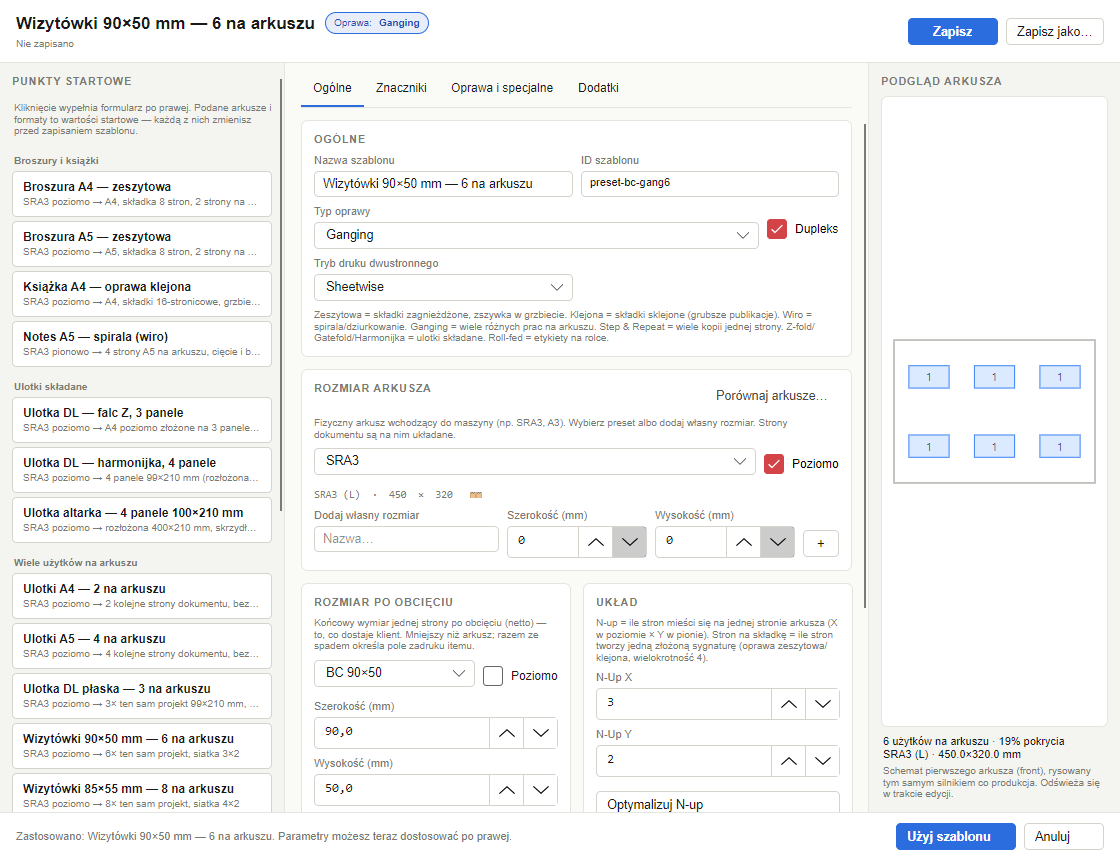Open the Typ oprawy Ganging dropdown
The height and width of the screenshot is (860, 1120).
(536, 235)
